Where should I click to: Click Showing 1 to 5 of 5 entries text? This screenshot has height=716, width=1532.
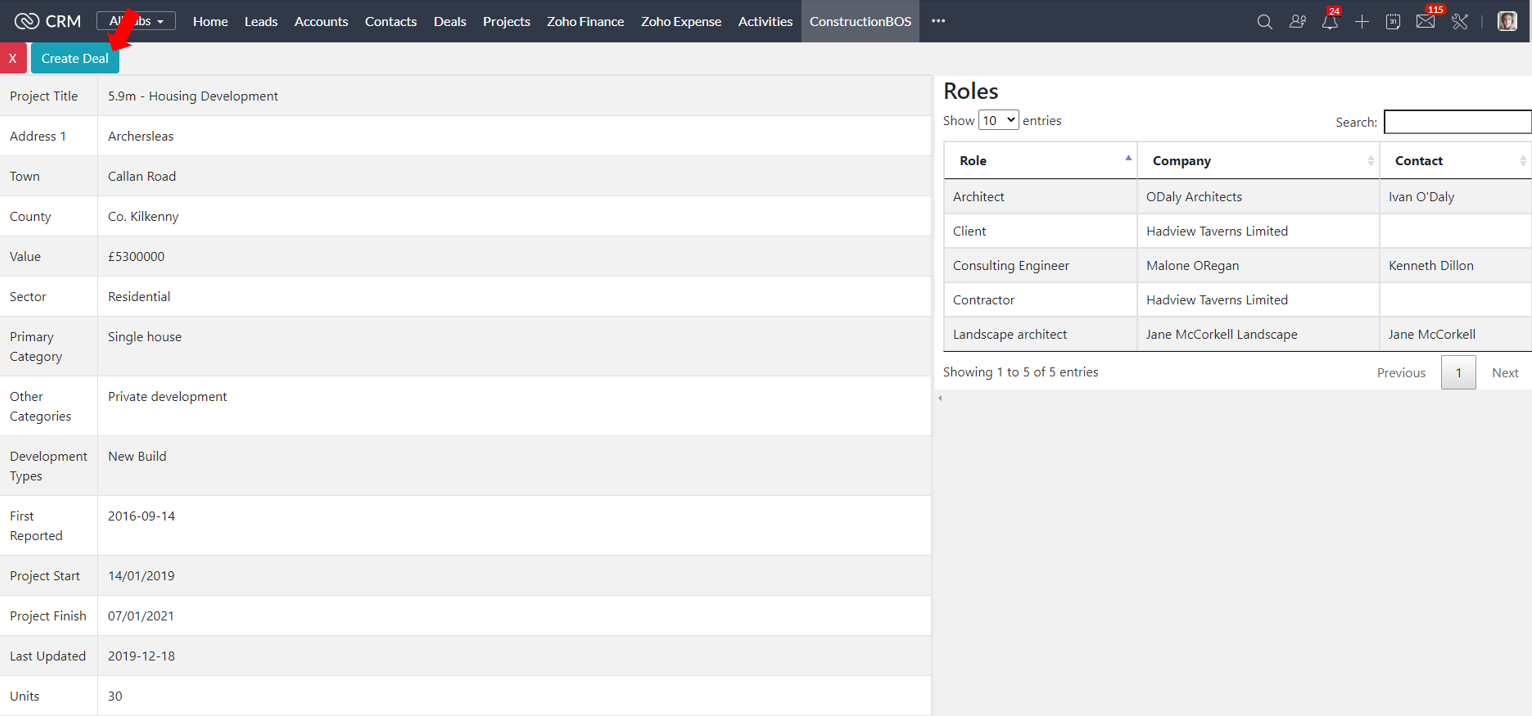click(x=1021, y=372)
